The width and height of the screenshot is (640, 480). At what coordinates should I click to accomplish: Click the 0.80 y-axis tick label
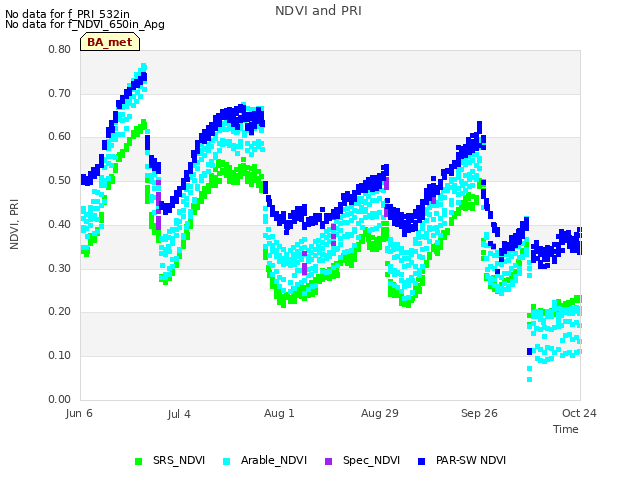click(x=60, y=49)
